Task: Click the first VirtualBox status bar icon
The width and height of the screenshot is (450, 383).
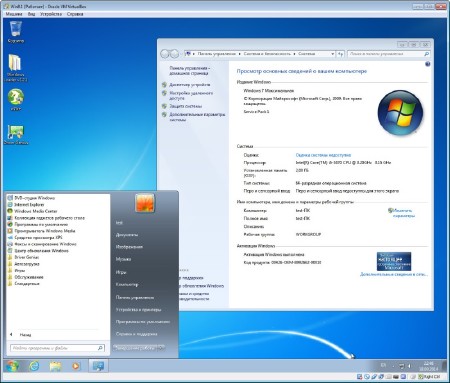Action: [359, 377]
